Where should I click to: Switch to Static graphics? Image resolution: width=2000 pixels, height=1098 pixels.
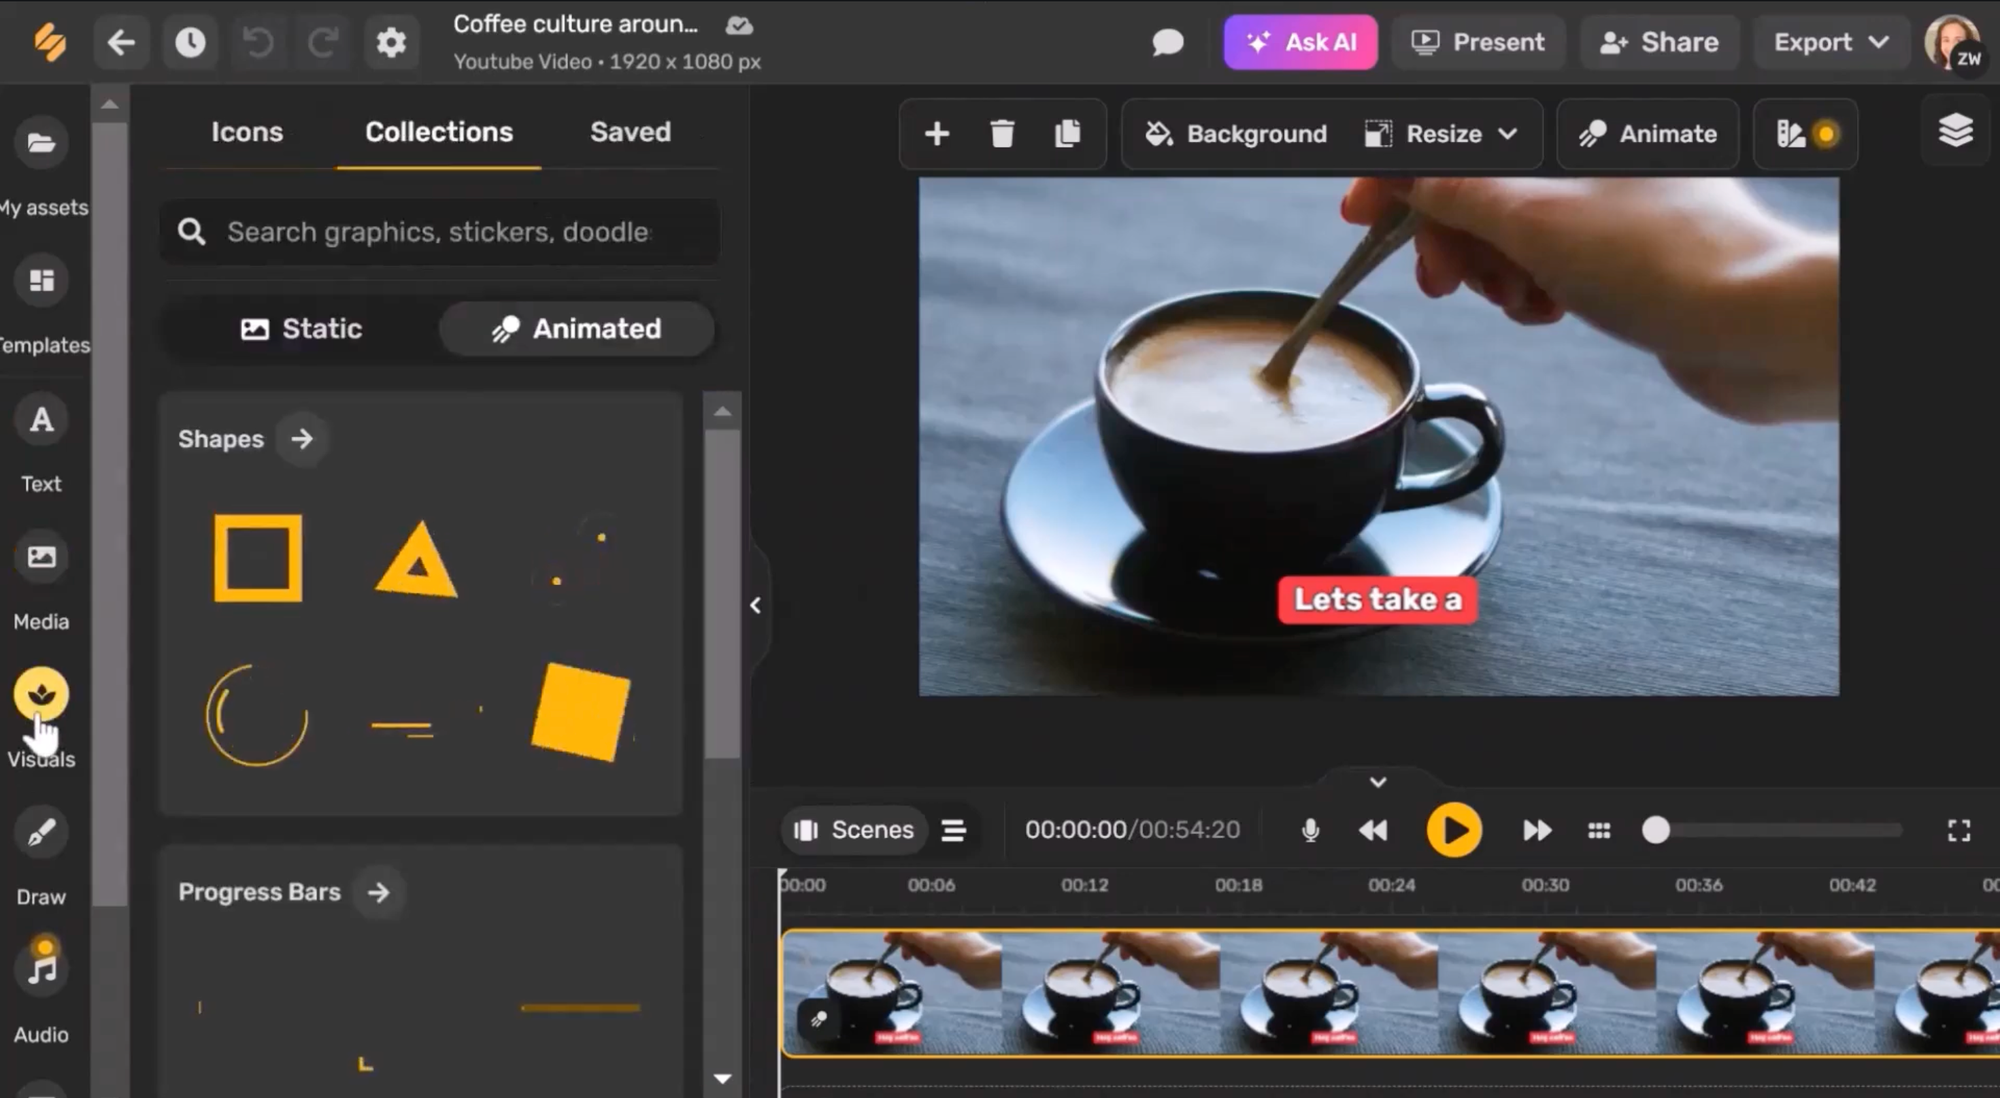click(301, 329)
